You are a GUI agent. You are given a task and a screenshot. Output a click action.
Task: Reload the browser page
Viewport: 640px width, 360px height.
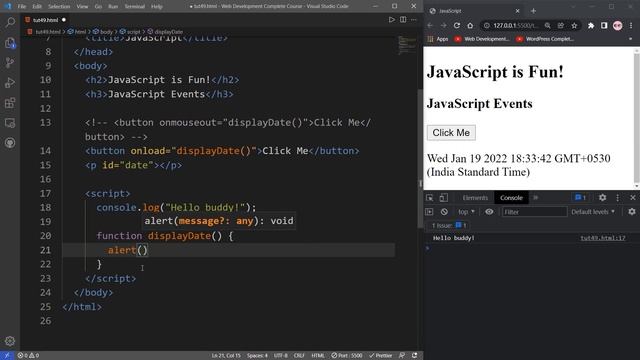[x=457, y=25]
